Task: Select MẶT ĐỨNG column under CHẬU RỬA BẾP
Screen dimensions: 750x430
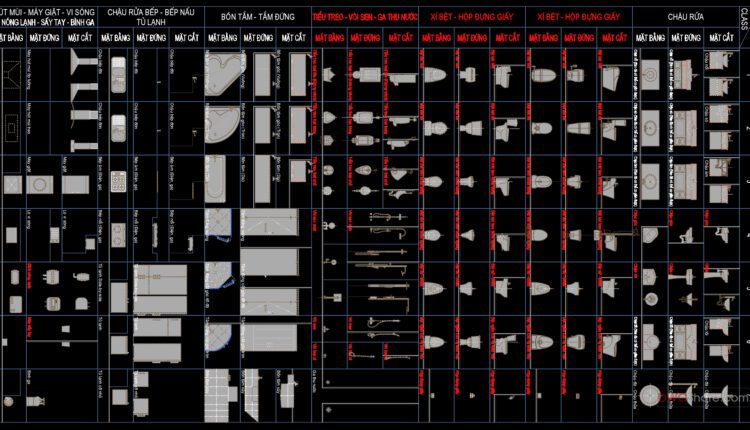Action: click(153, 38)
